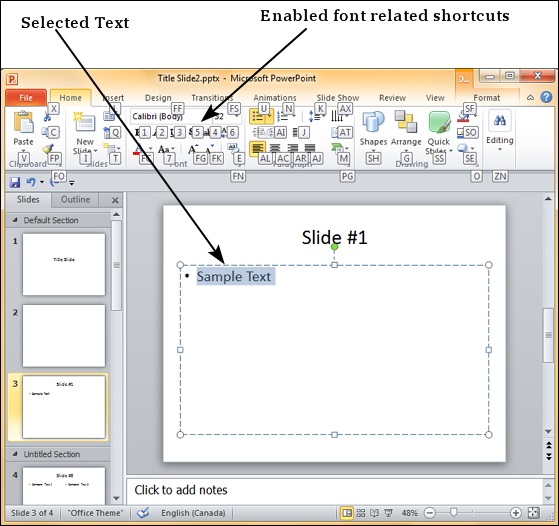Start Slide Show from status bar icon

[x=388, y=513]
